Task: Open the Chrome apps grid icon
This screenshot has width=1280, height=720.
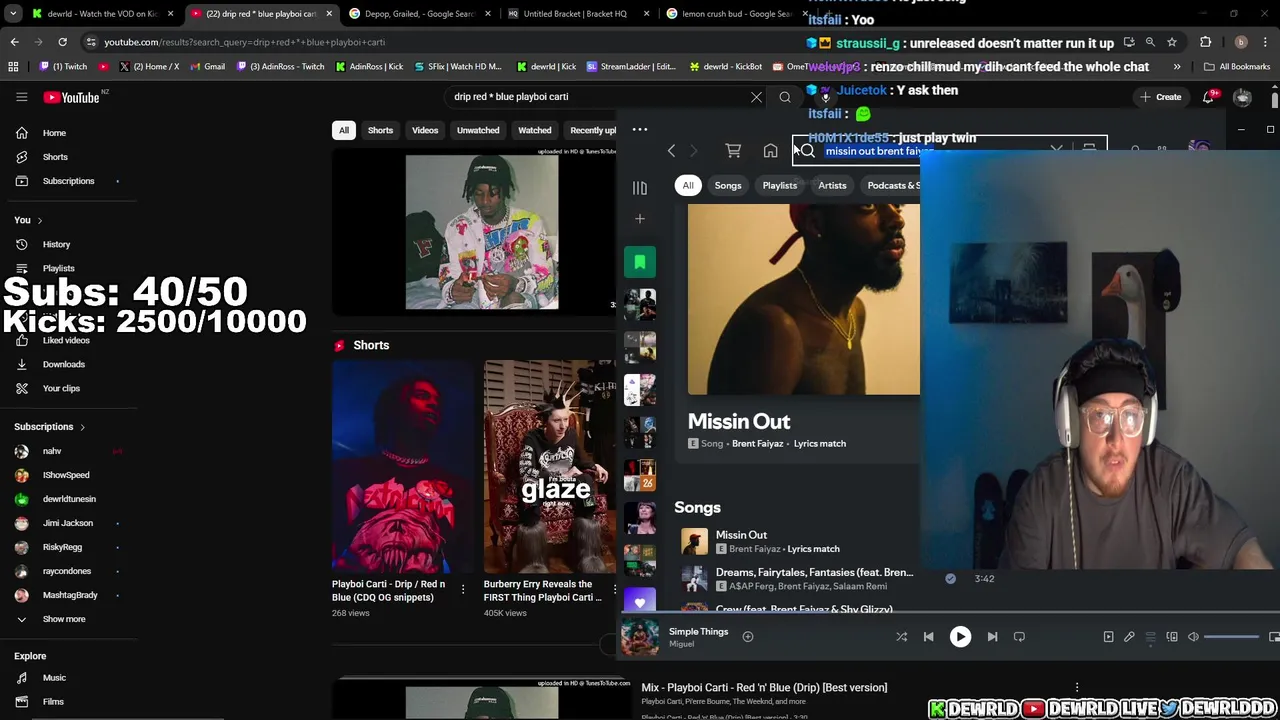Action: pos(13,67)
